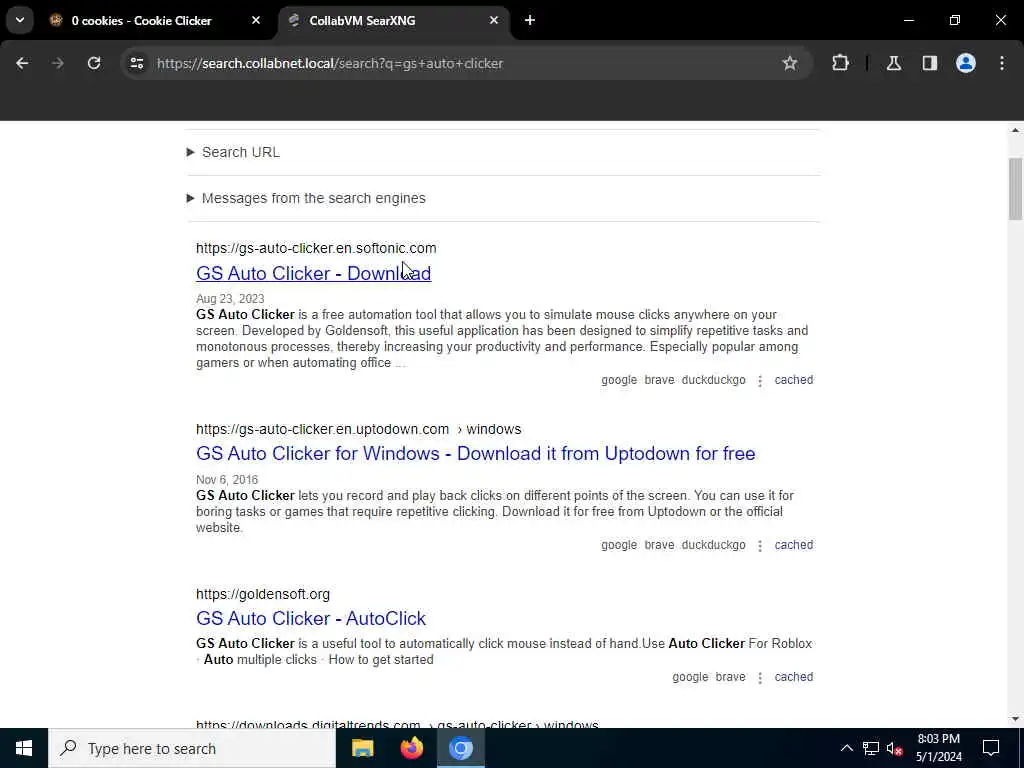This screenshot has height=768, width=1024.
Task: Open GS Auto Clicker for Windows Uptodown link
Action: 475,453
